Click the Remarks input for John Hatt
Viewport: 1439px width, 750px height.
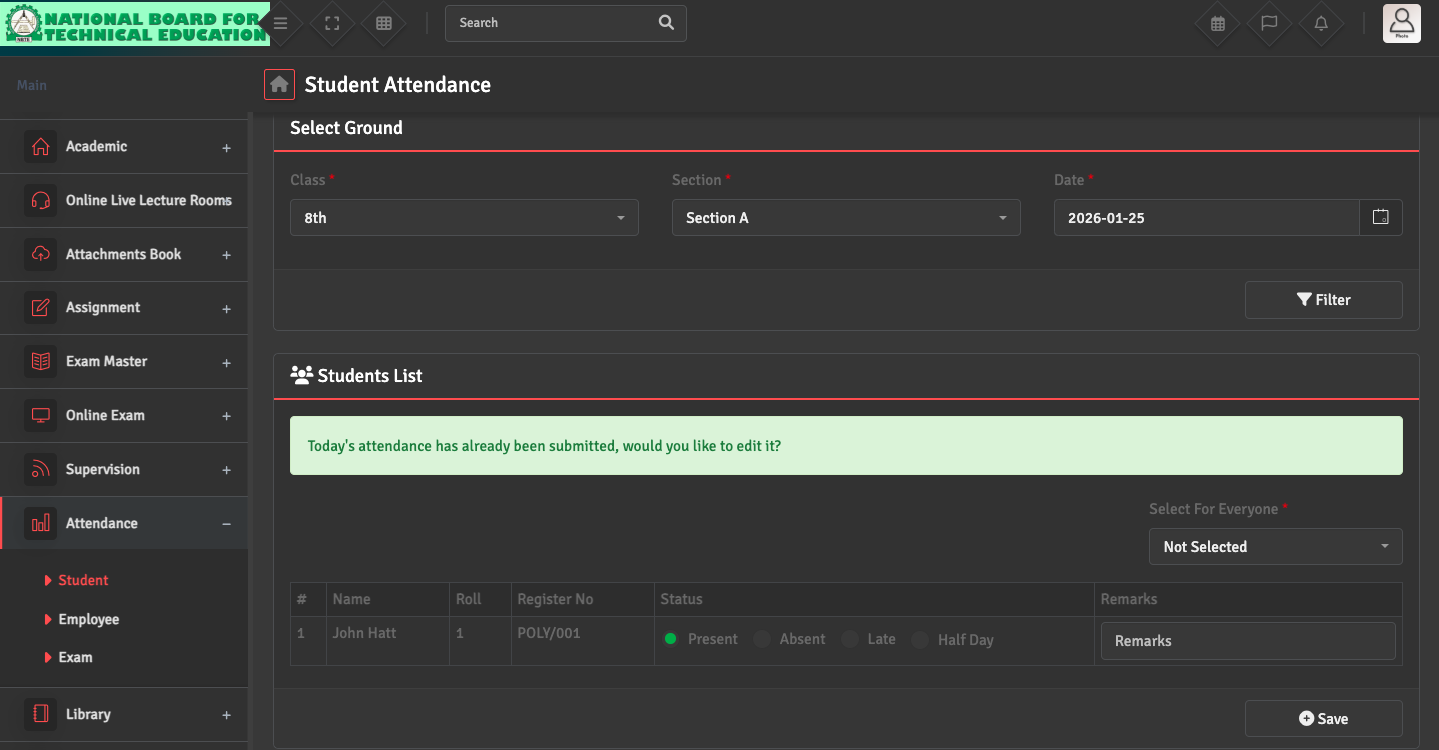(x=1247, y=641)
